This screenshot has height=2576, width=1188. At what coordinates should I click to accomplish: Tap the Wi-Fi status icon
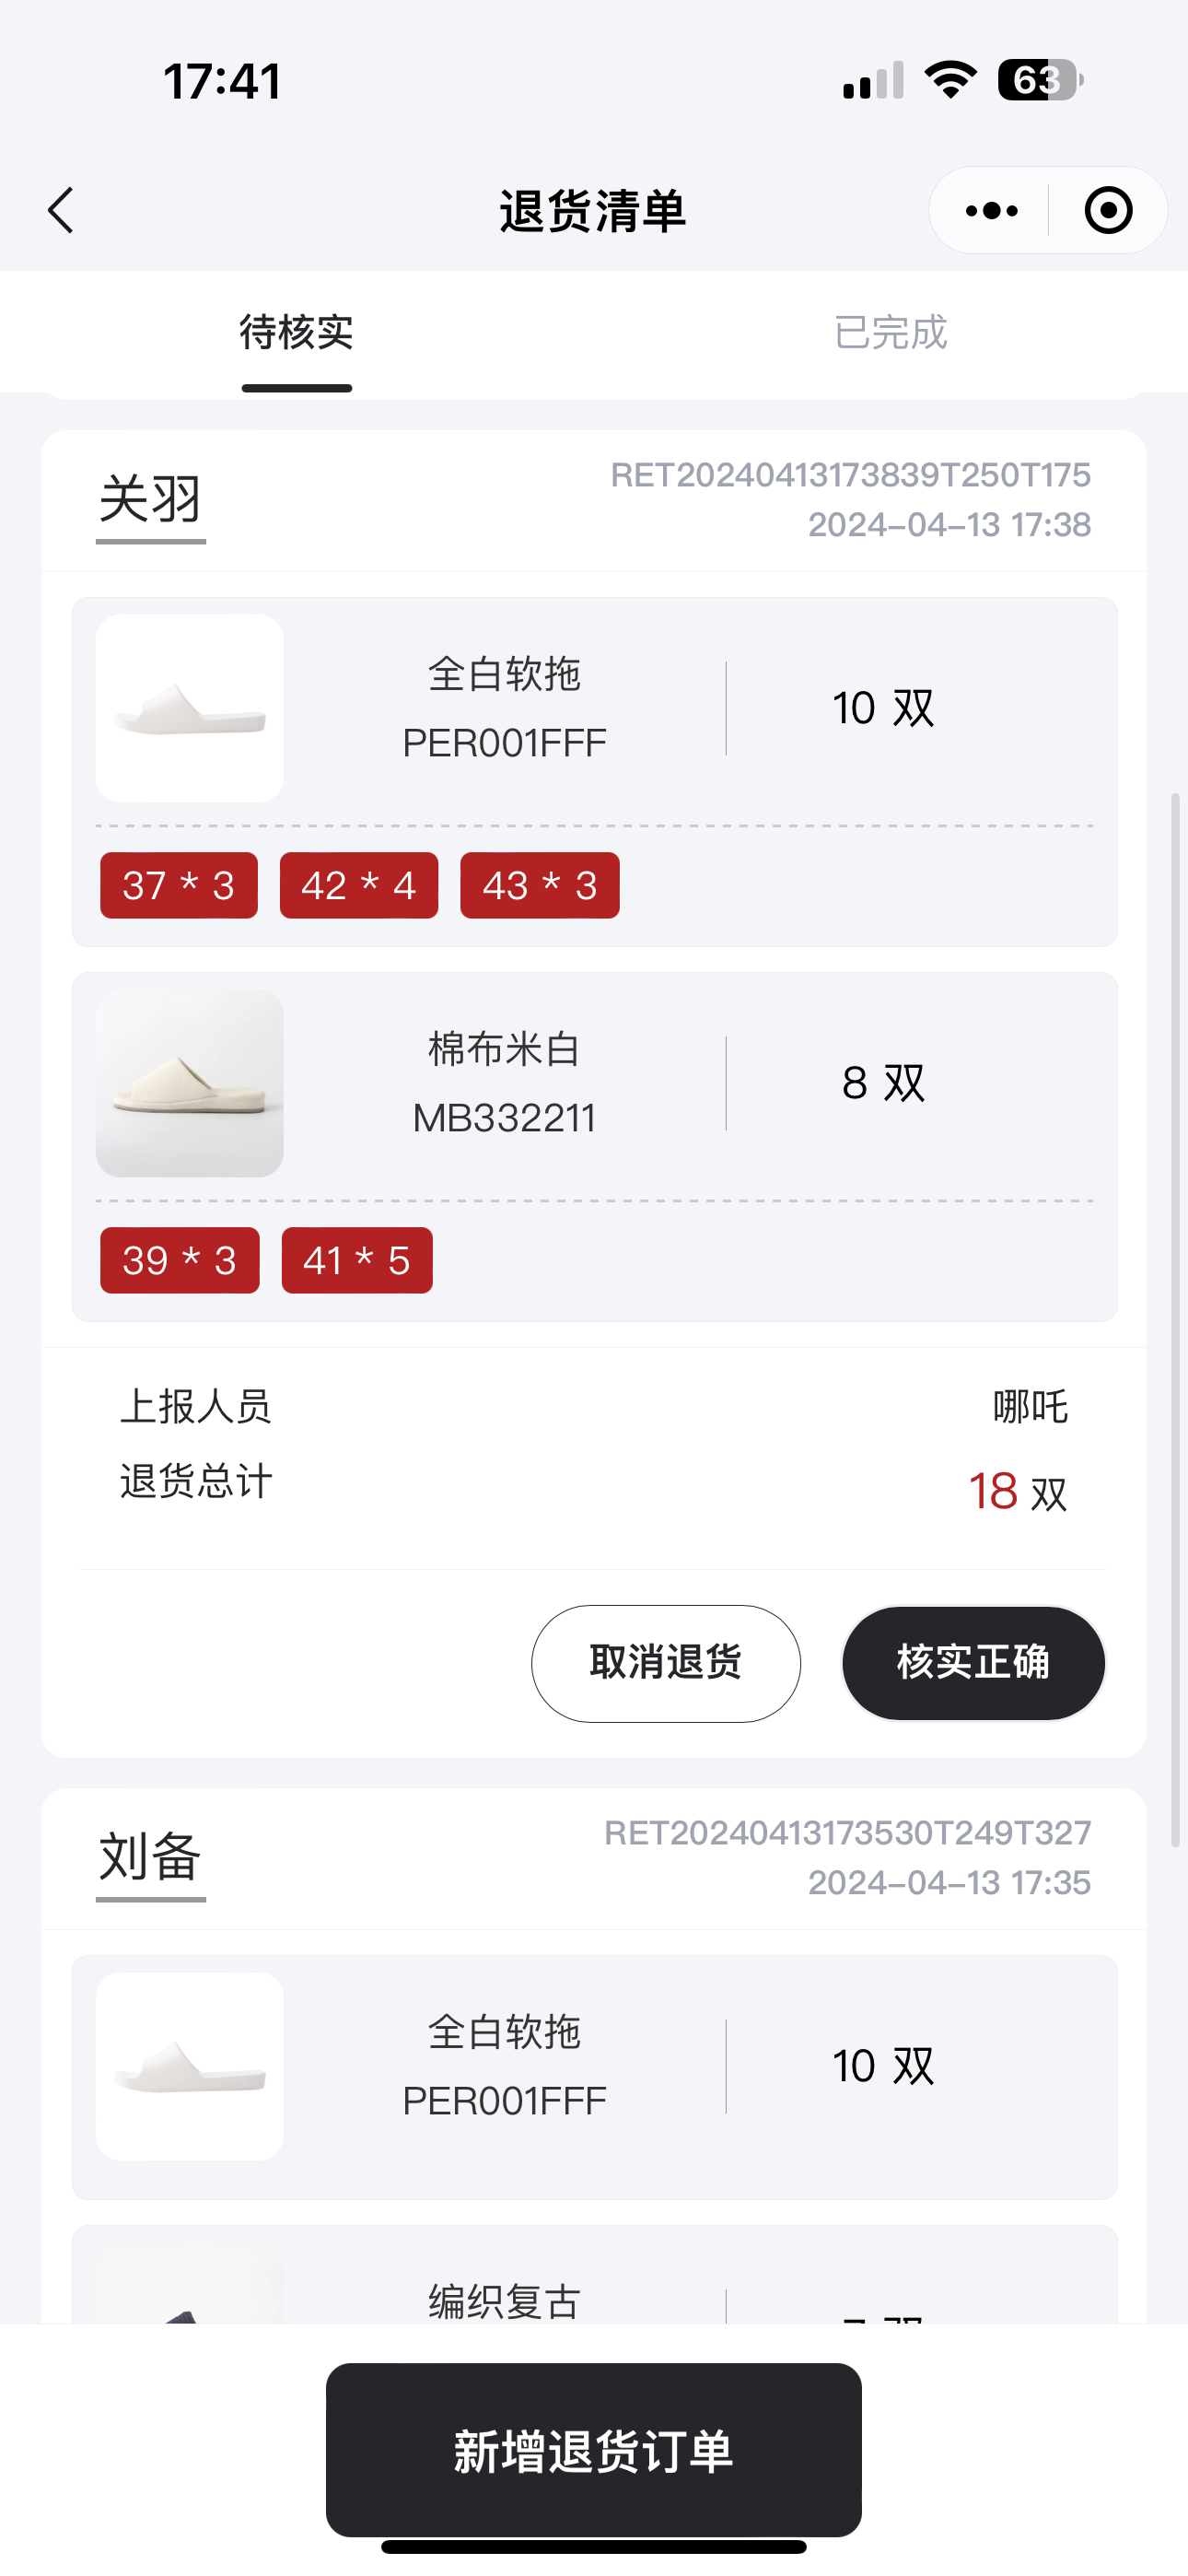[x=950, y=80]
